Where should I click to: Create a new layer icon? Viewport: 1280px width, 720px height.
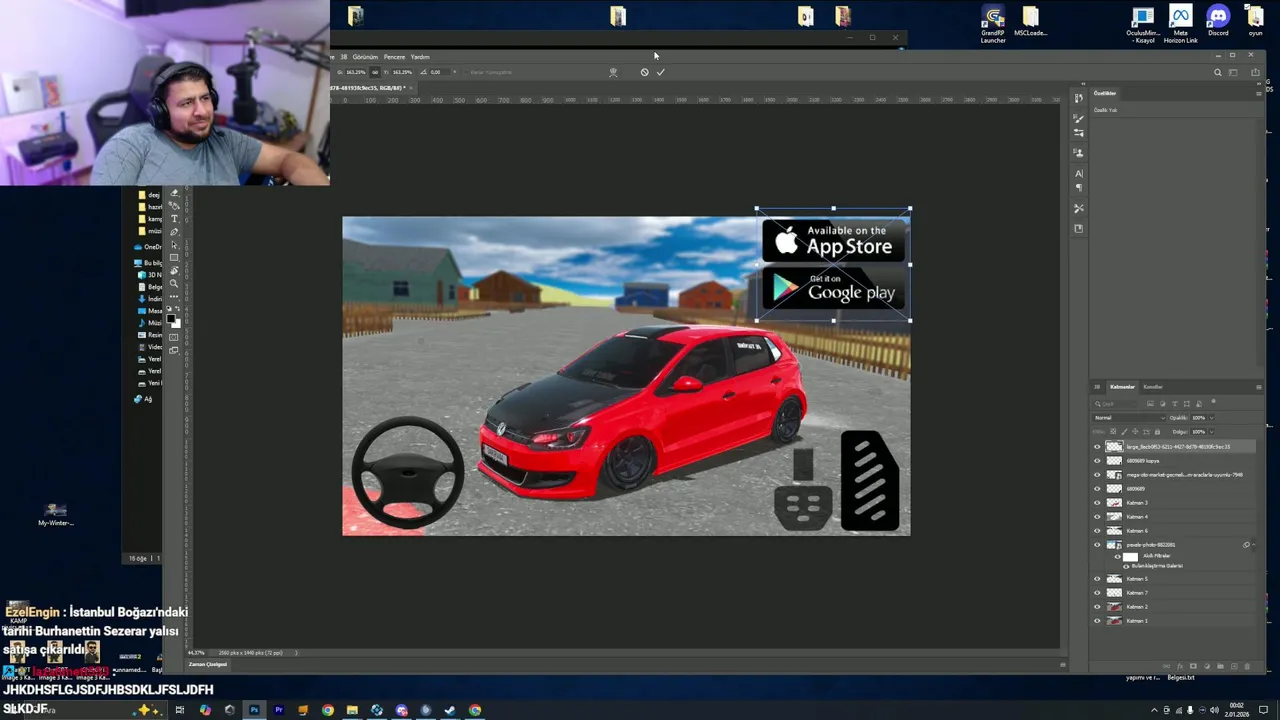[1234, 666]
